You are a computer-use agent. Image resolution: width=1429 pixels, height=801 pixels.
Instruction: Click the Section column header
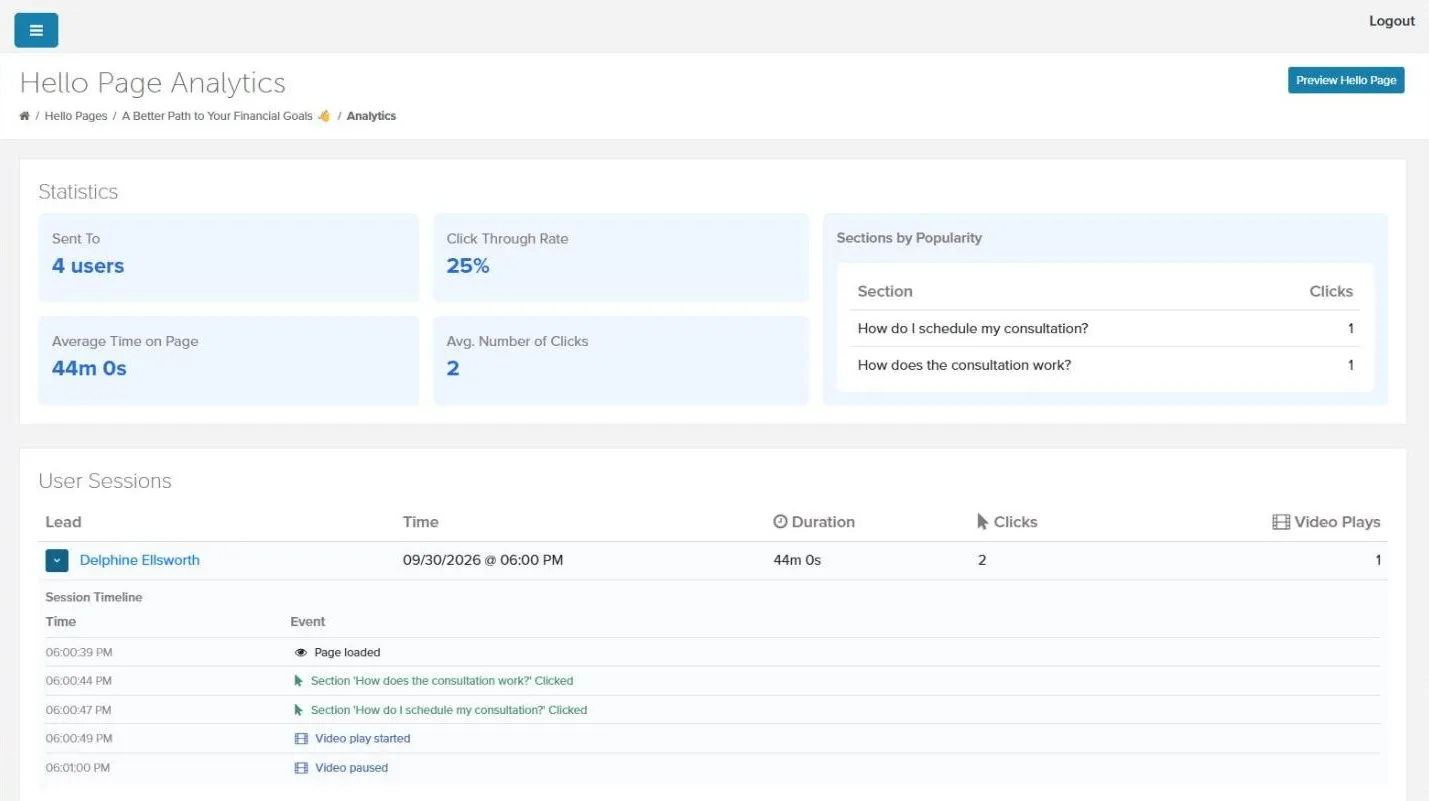pos(885,291)
